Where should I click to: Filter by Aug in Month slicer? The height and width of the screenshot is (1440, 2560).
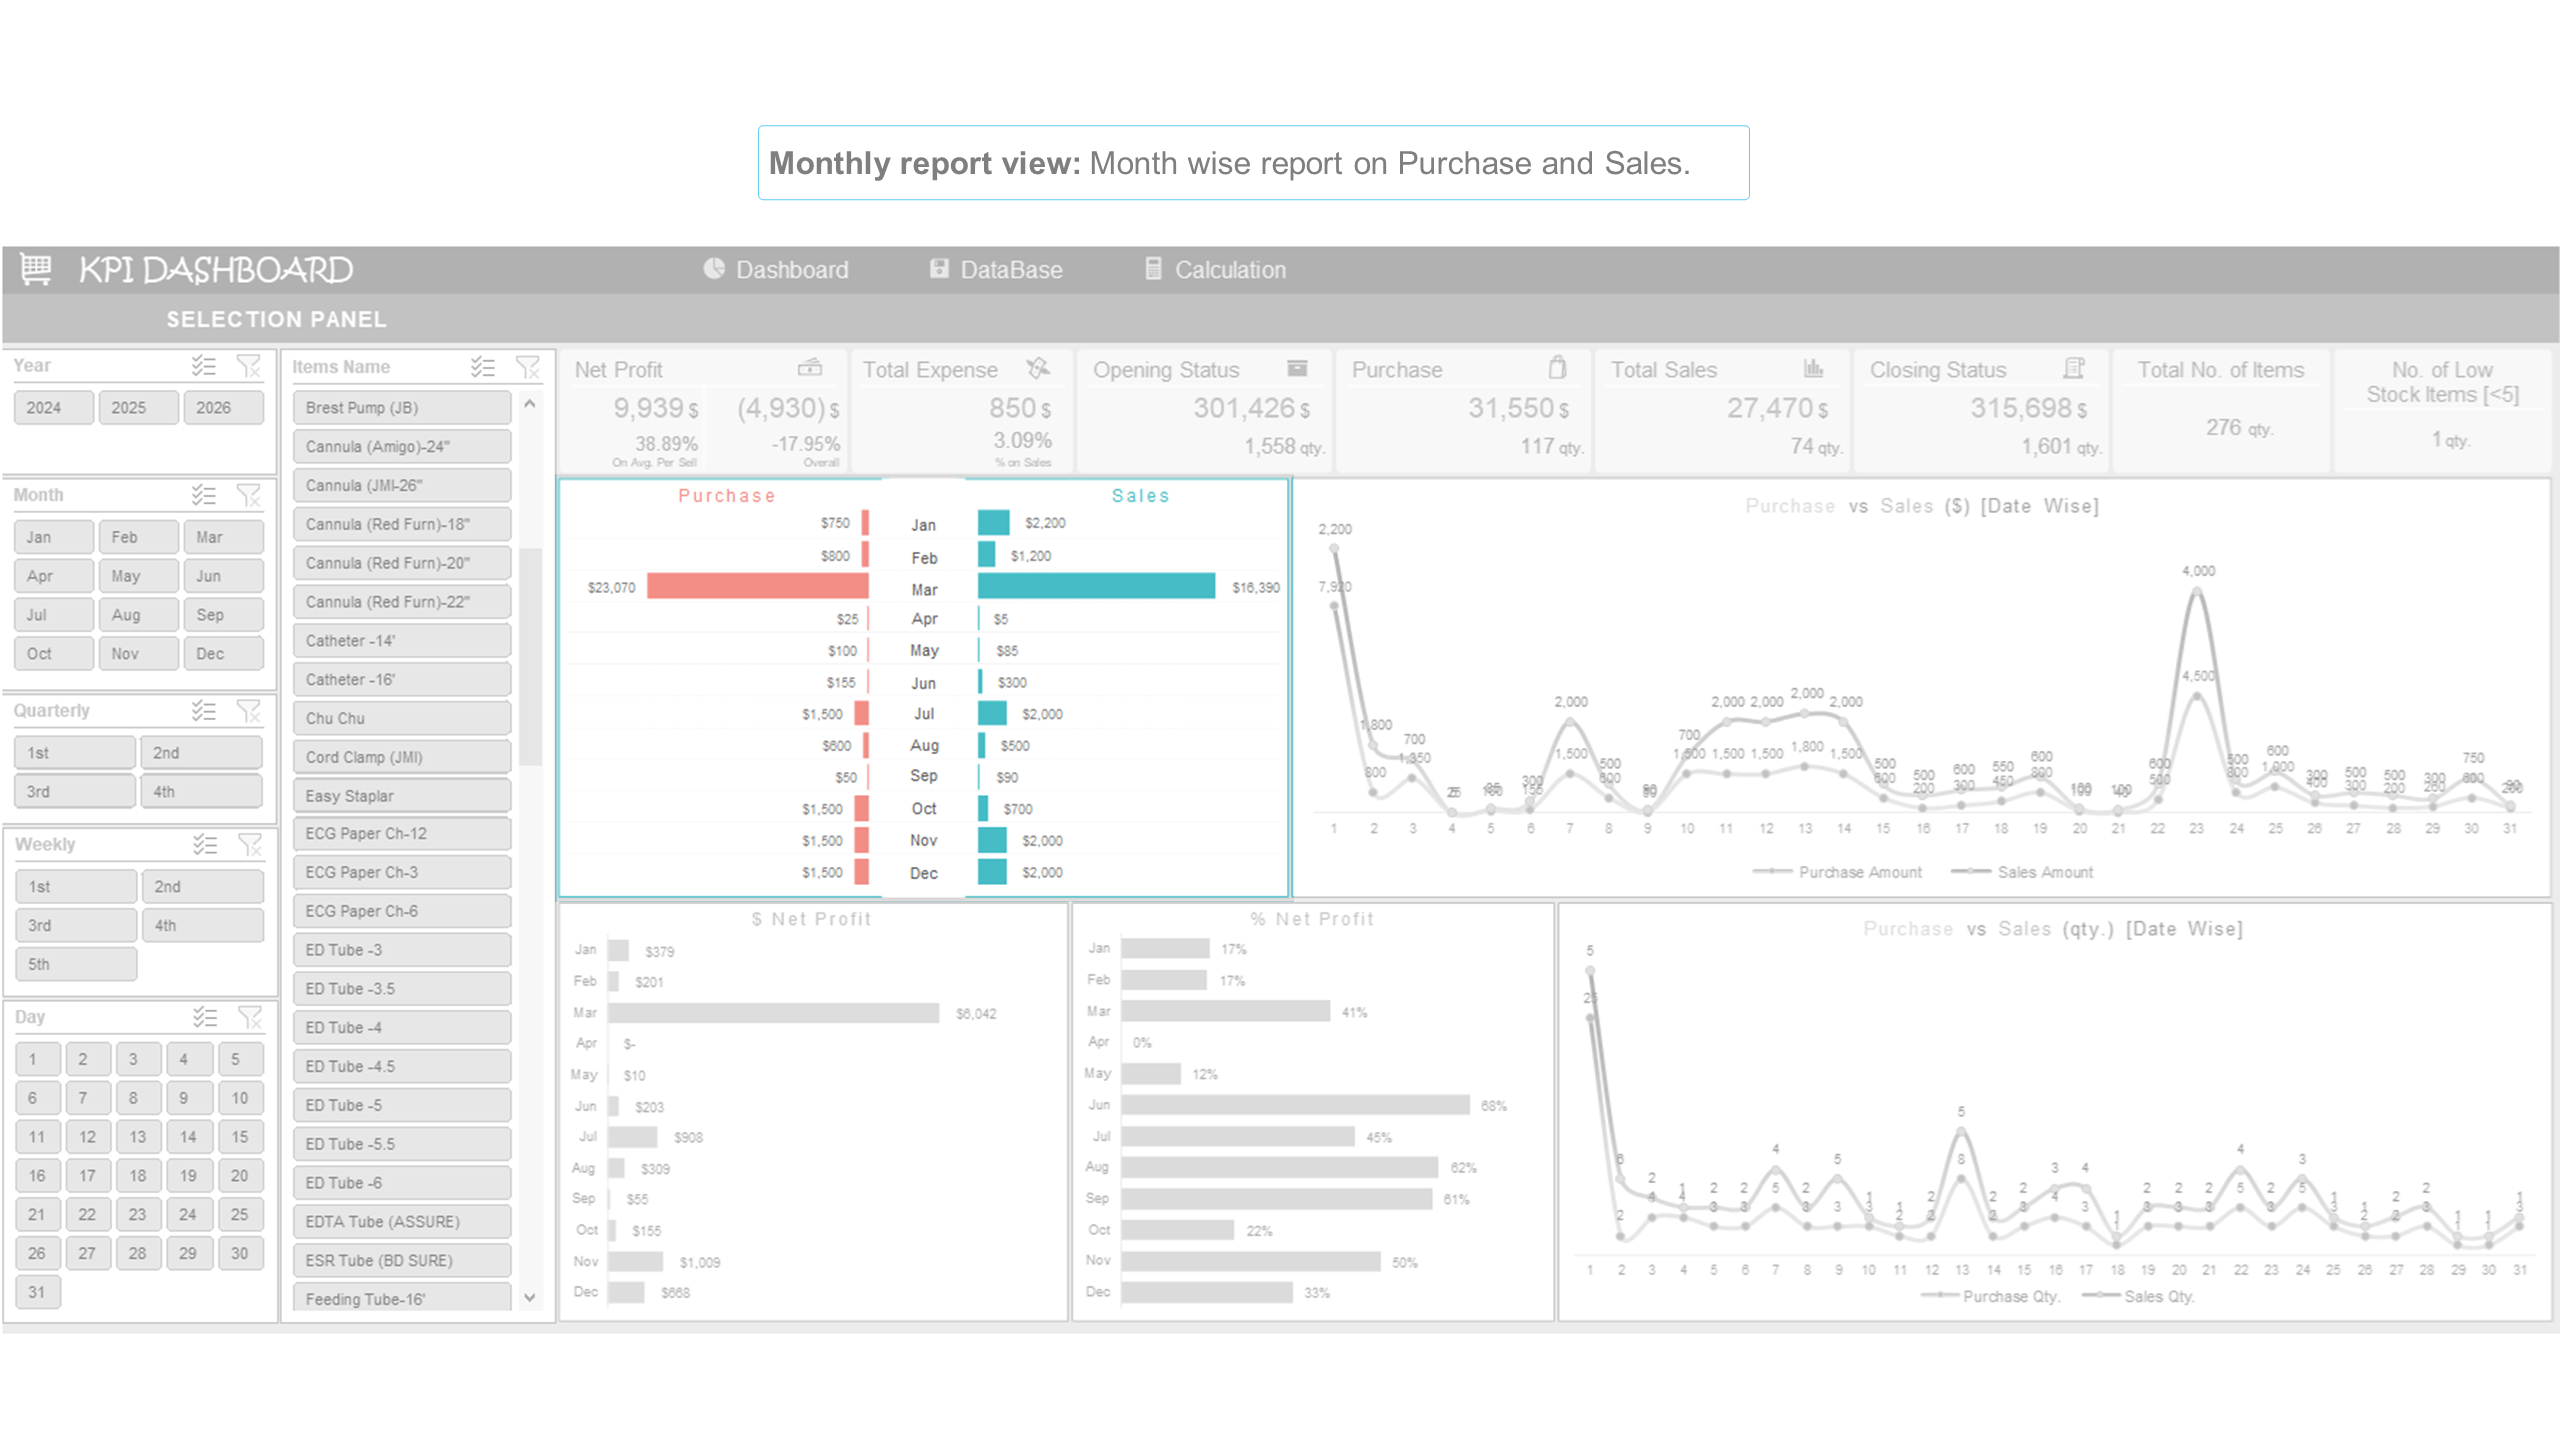tap(139, 615)
